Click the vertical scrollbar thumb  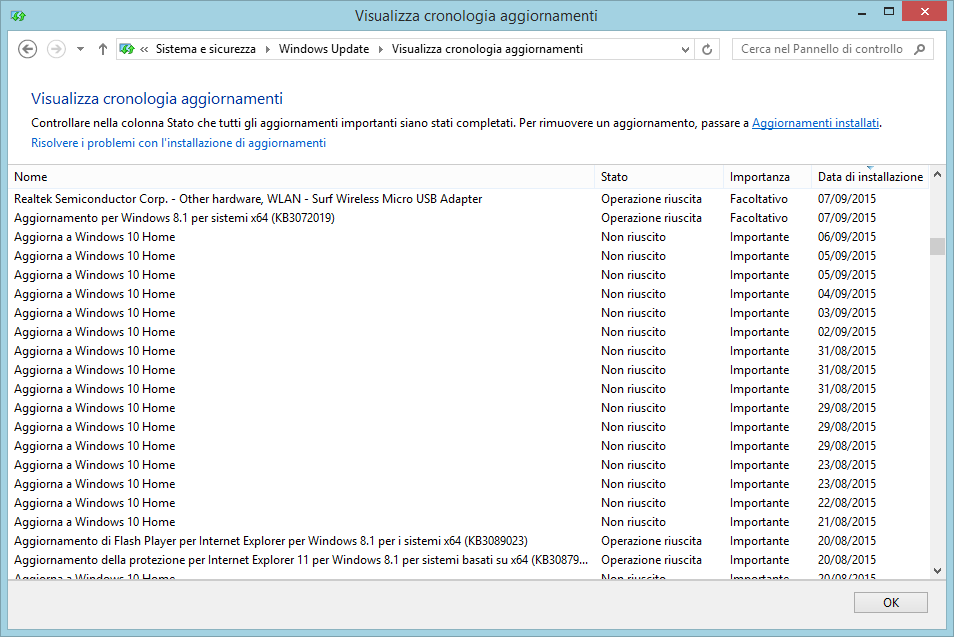(937, 246)
